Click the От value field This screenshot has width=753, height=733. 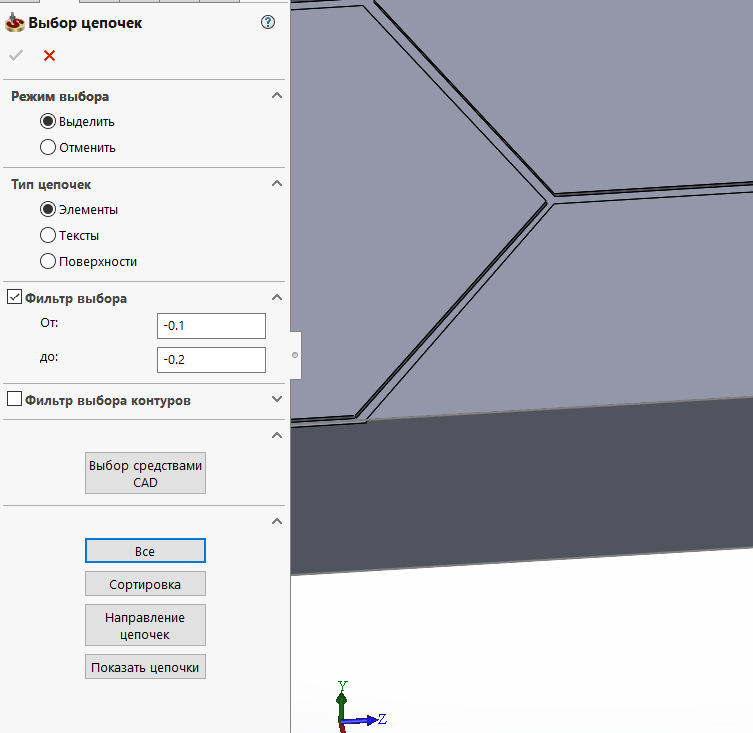click(211, 326)
